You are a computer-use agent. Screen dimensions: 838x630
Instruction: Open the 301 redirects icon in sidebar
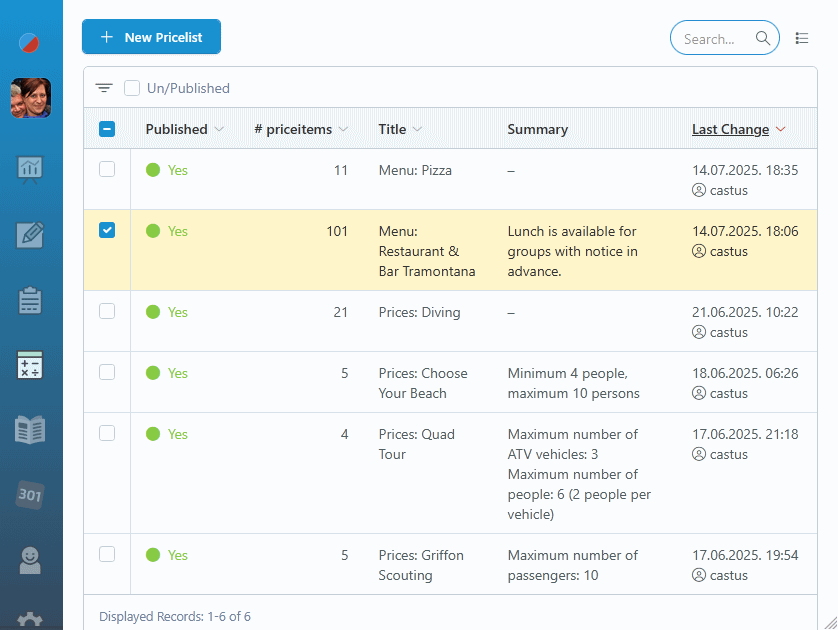pyautogui.click(x=31, y=494)
